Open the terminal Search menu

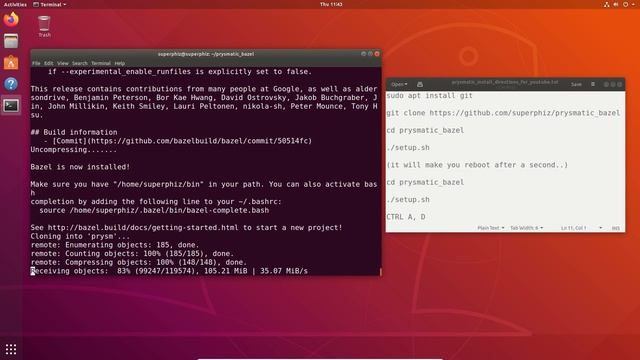pyautogui.click(x=80, y=63)
